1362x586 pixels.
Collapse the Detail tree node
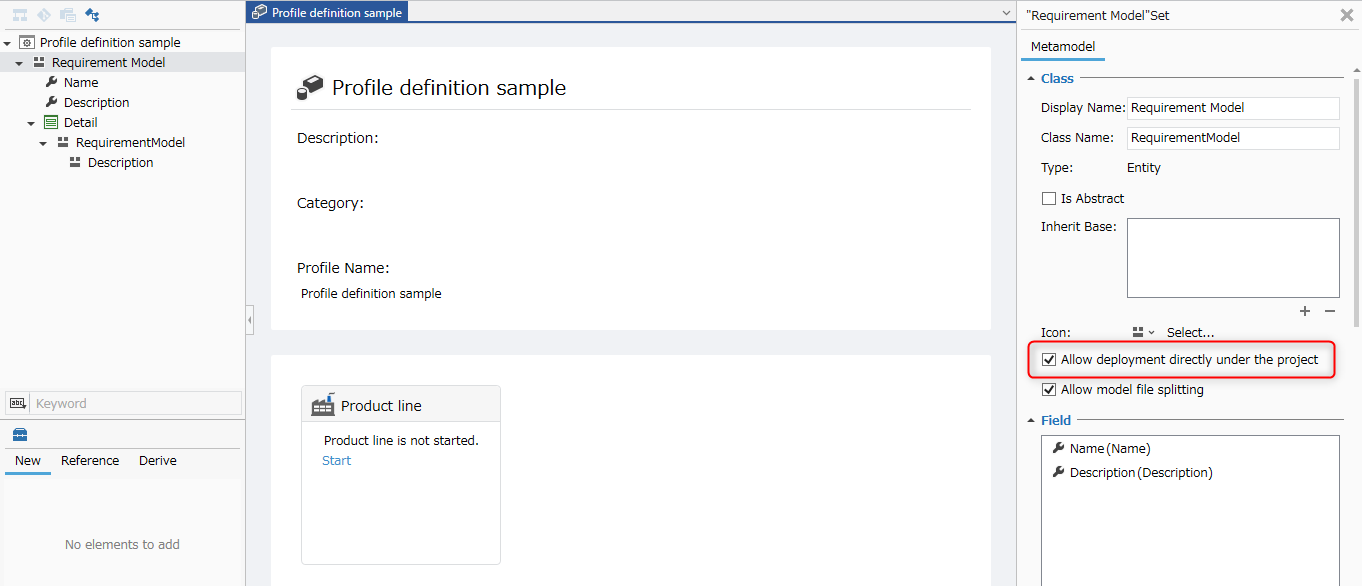(31, 123)
